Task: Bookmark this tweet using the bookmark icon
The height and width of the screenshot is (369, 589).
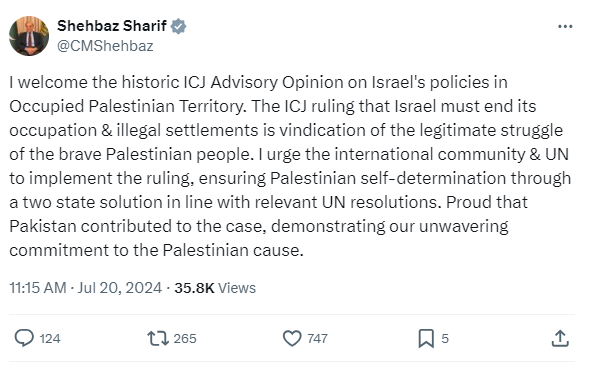Action: 426,338
